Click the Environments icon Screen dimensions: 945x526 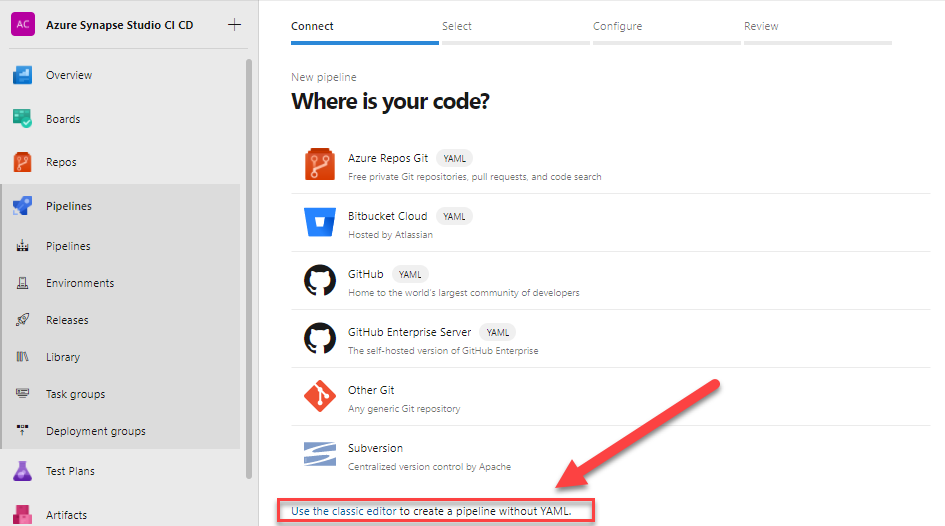22,283
